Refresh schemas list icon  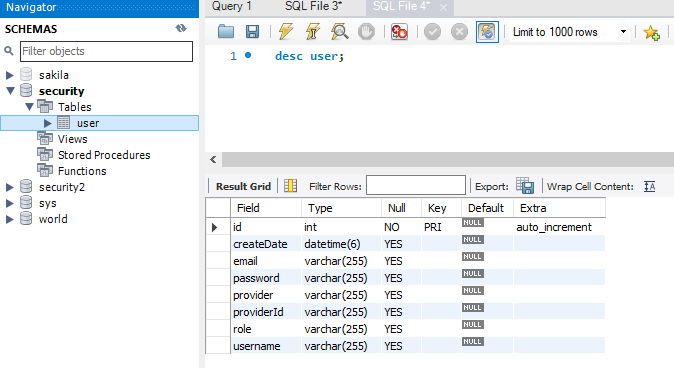coord(181,28)
